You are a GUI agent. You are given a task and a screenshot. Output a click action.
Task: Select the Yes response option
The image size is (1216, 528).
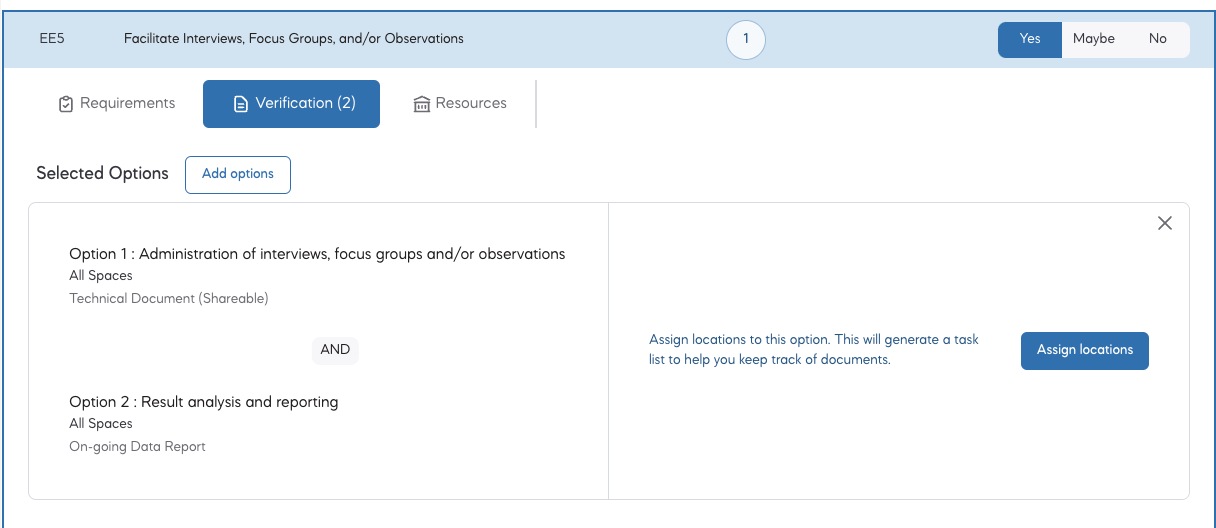pos(1029,40)
